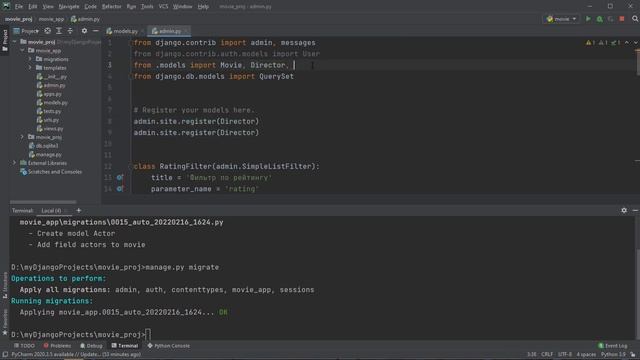The height and width of the screenshot is (360, 640).
Task: Hide the Project panel with the minus icon
Action: pyautogui.click(x=96, y=31)
